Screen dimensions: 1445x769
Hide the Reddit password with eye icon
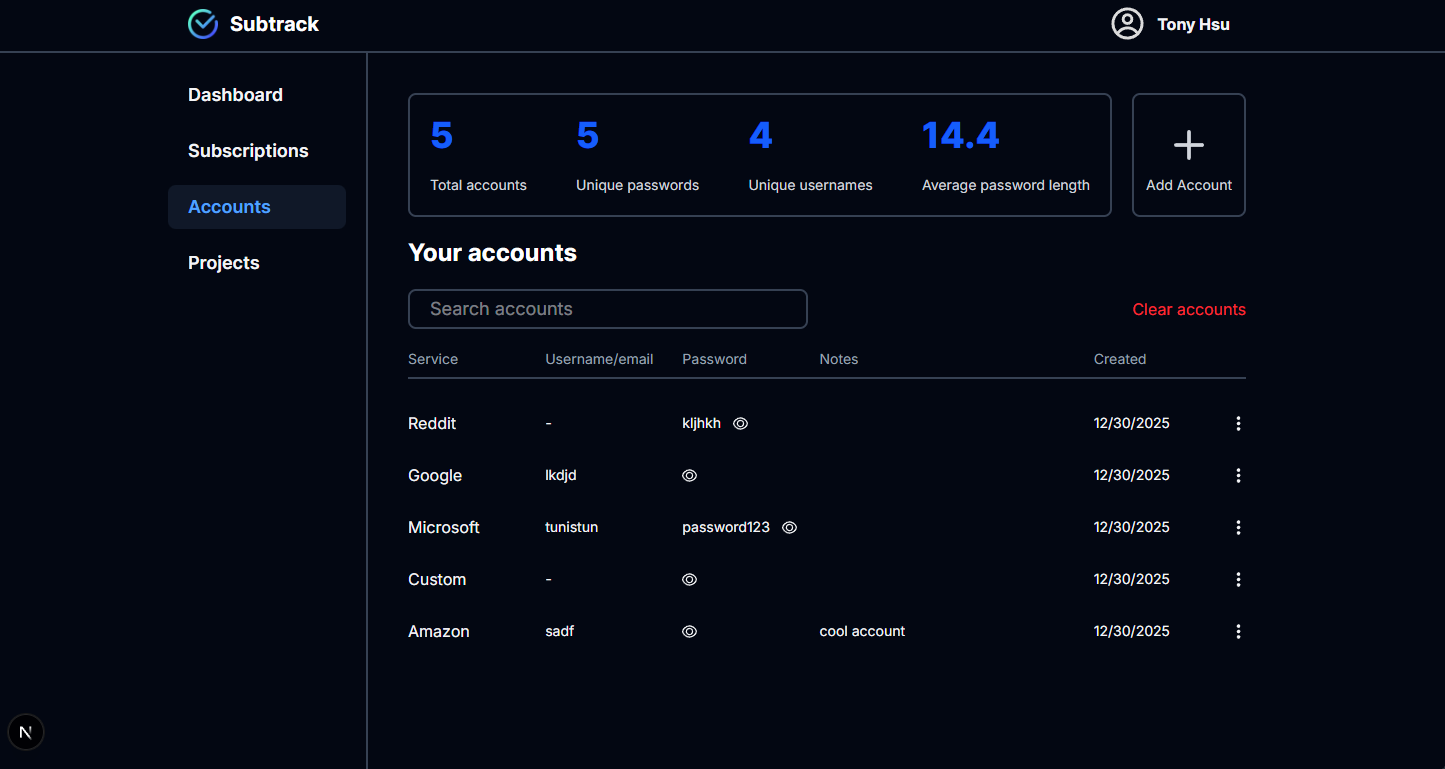click(x=740, y=424)
